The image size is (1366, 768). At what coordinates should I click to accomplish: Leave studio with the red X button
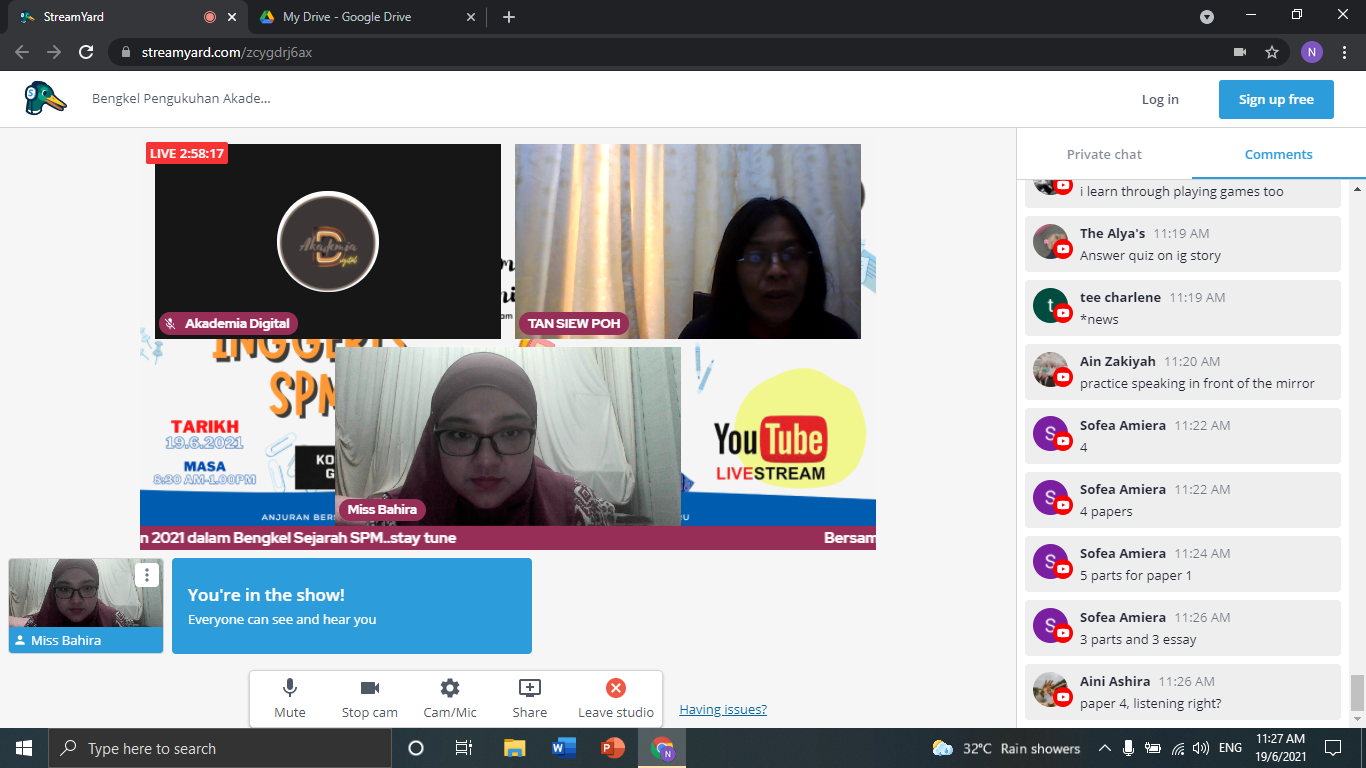click(616, 699)
